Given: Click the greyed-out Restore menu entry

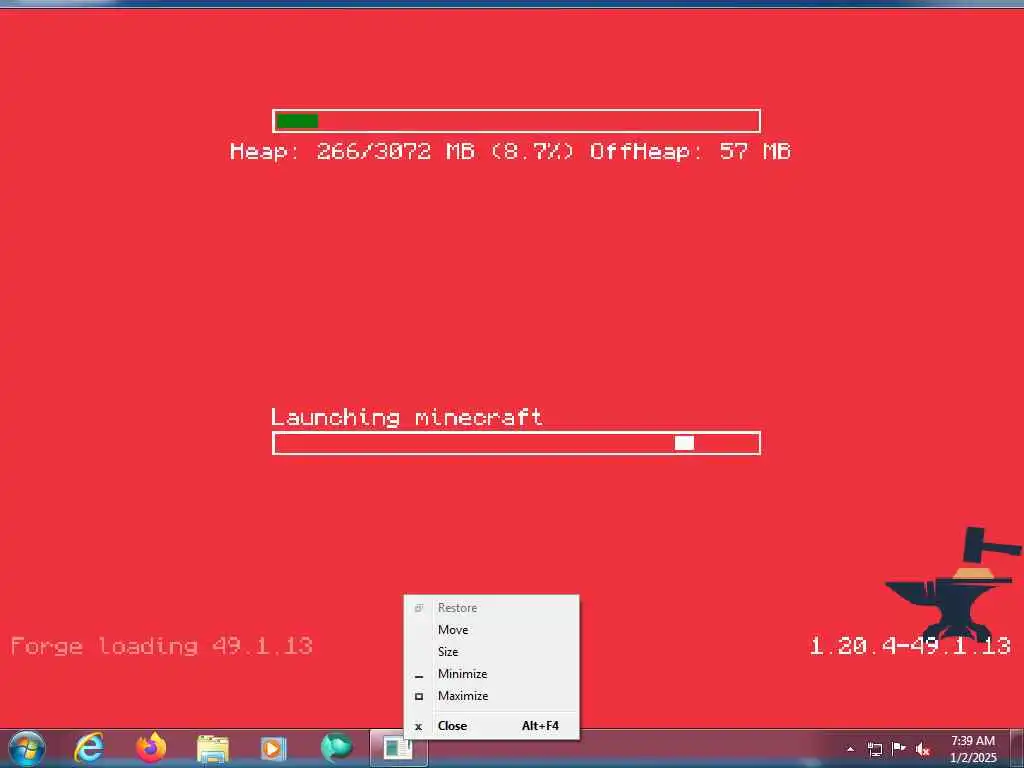Looking at the screenshot, I should (491, 607).
